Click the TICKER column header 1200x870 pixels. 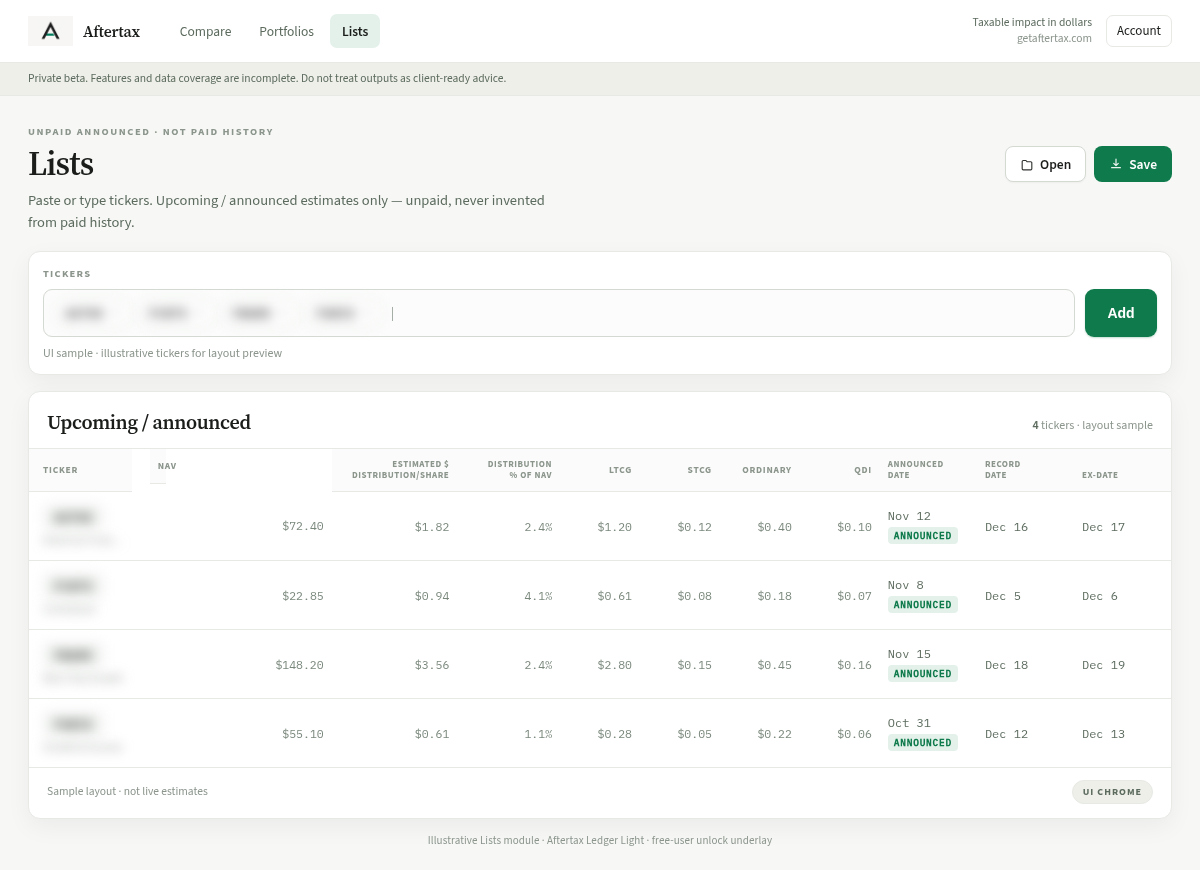60,470
